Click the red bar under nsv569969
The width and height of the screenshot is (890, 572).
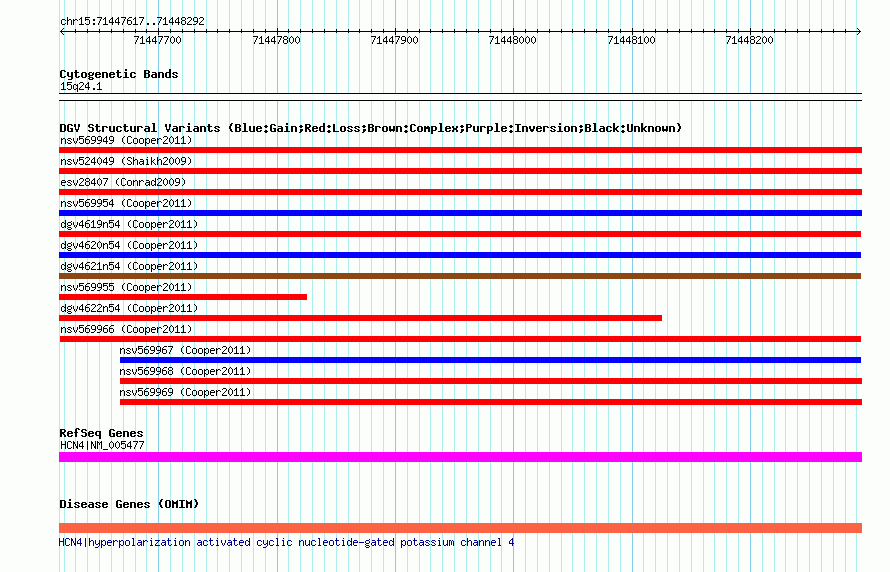click(x=491, y=402)
